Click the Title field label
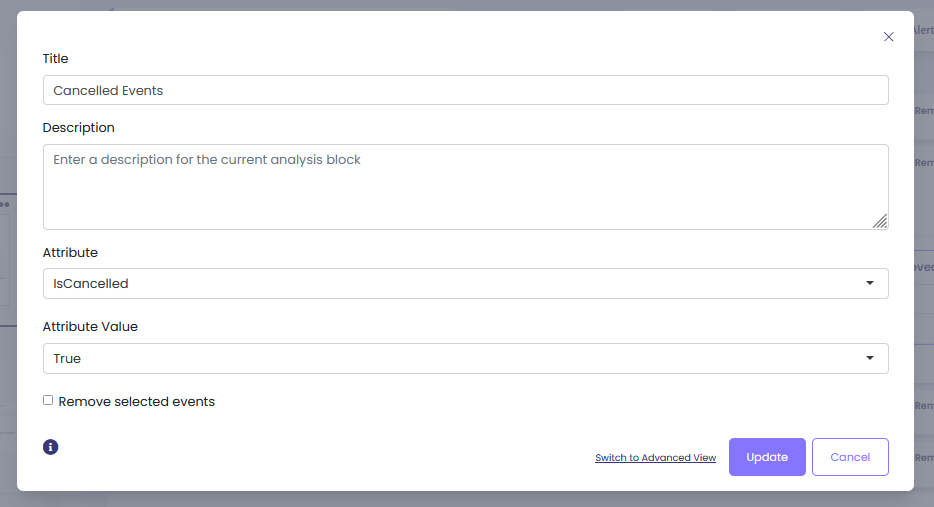 55,58
